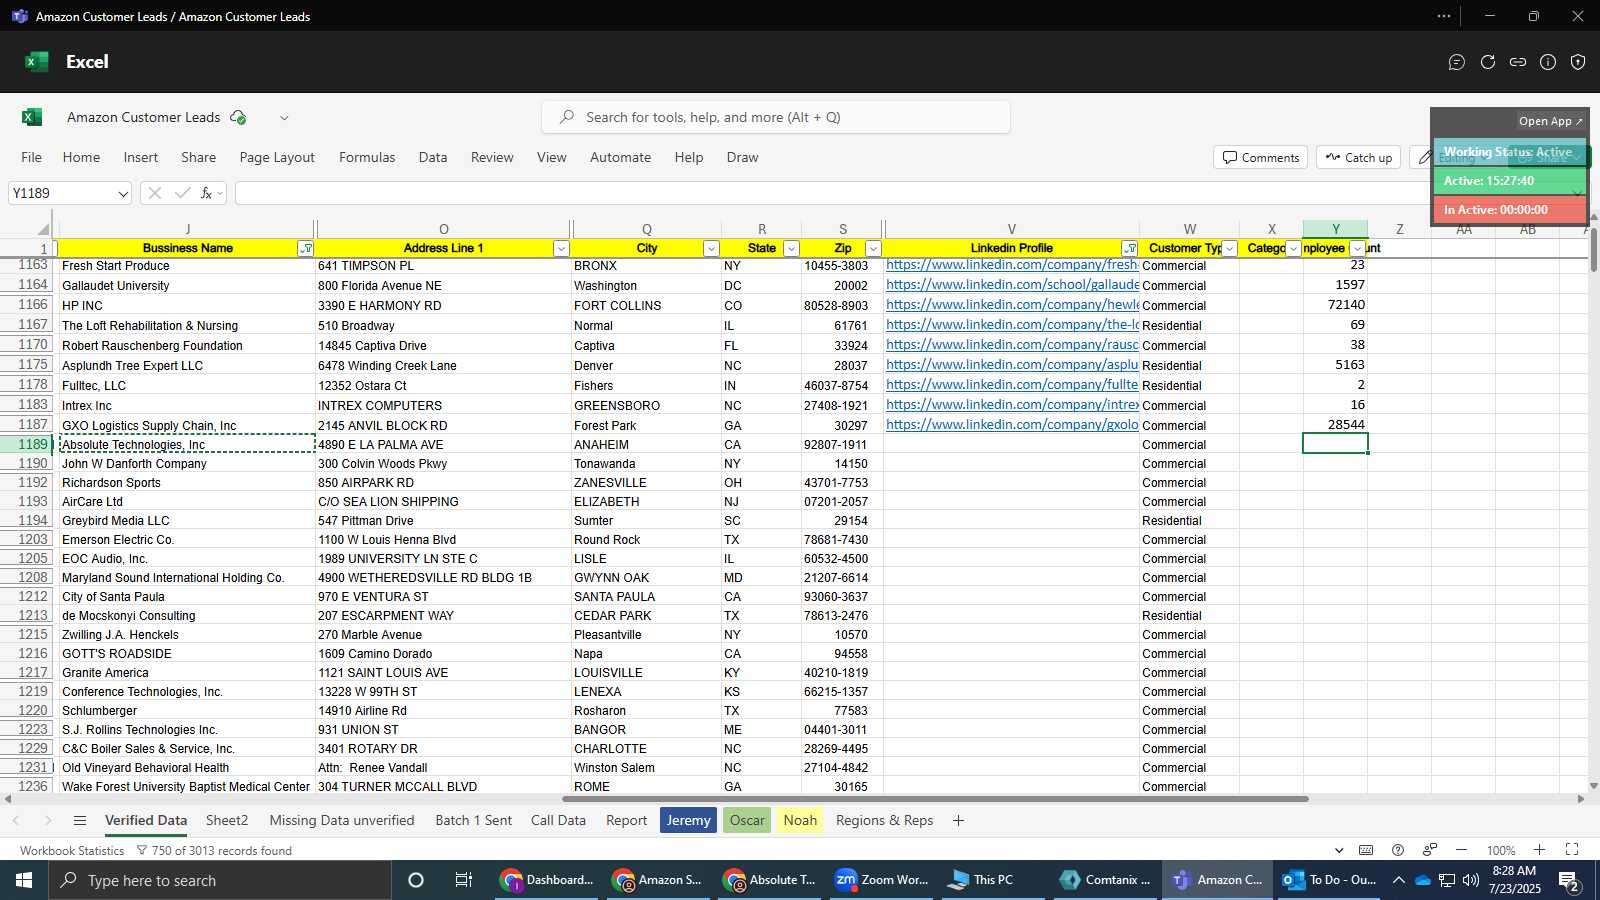
Task: Click the shield security icon in header
Action: tap(1578, 62)
